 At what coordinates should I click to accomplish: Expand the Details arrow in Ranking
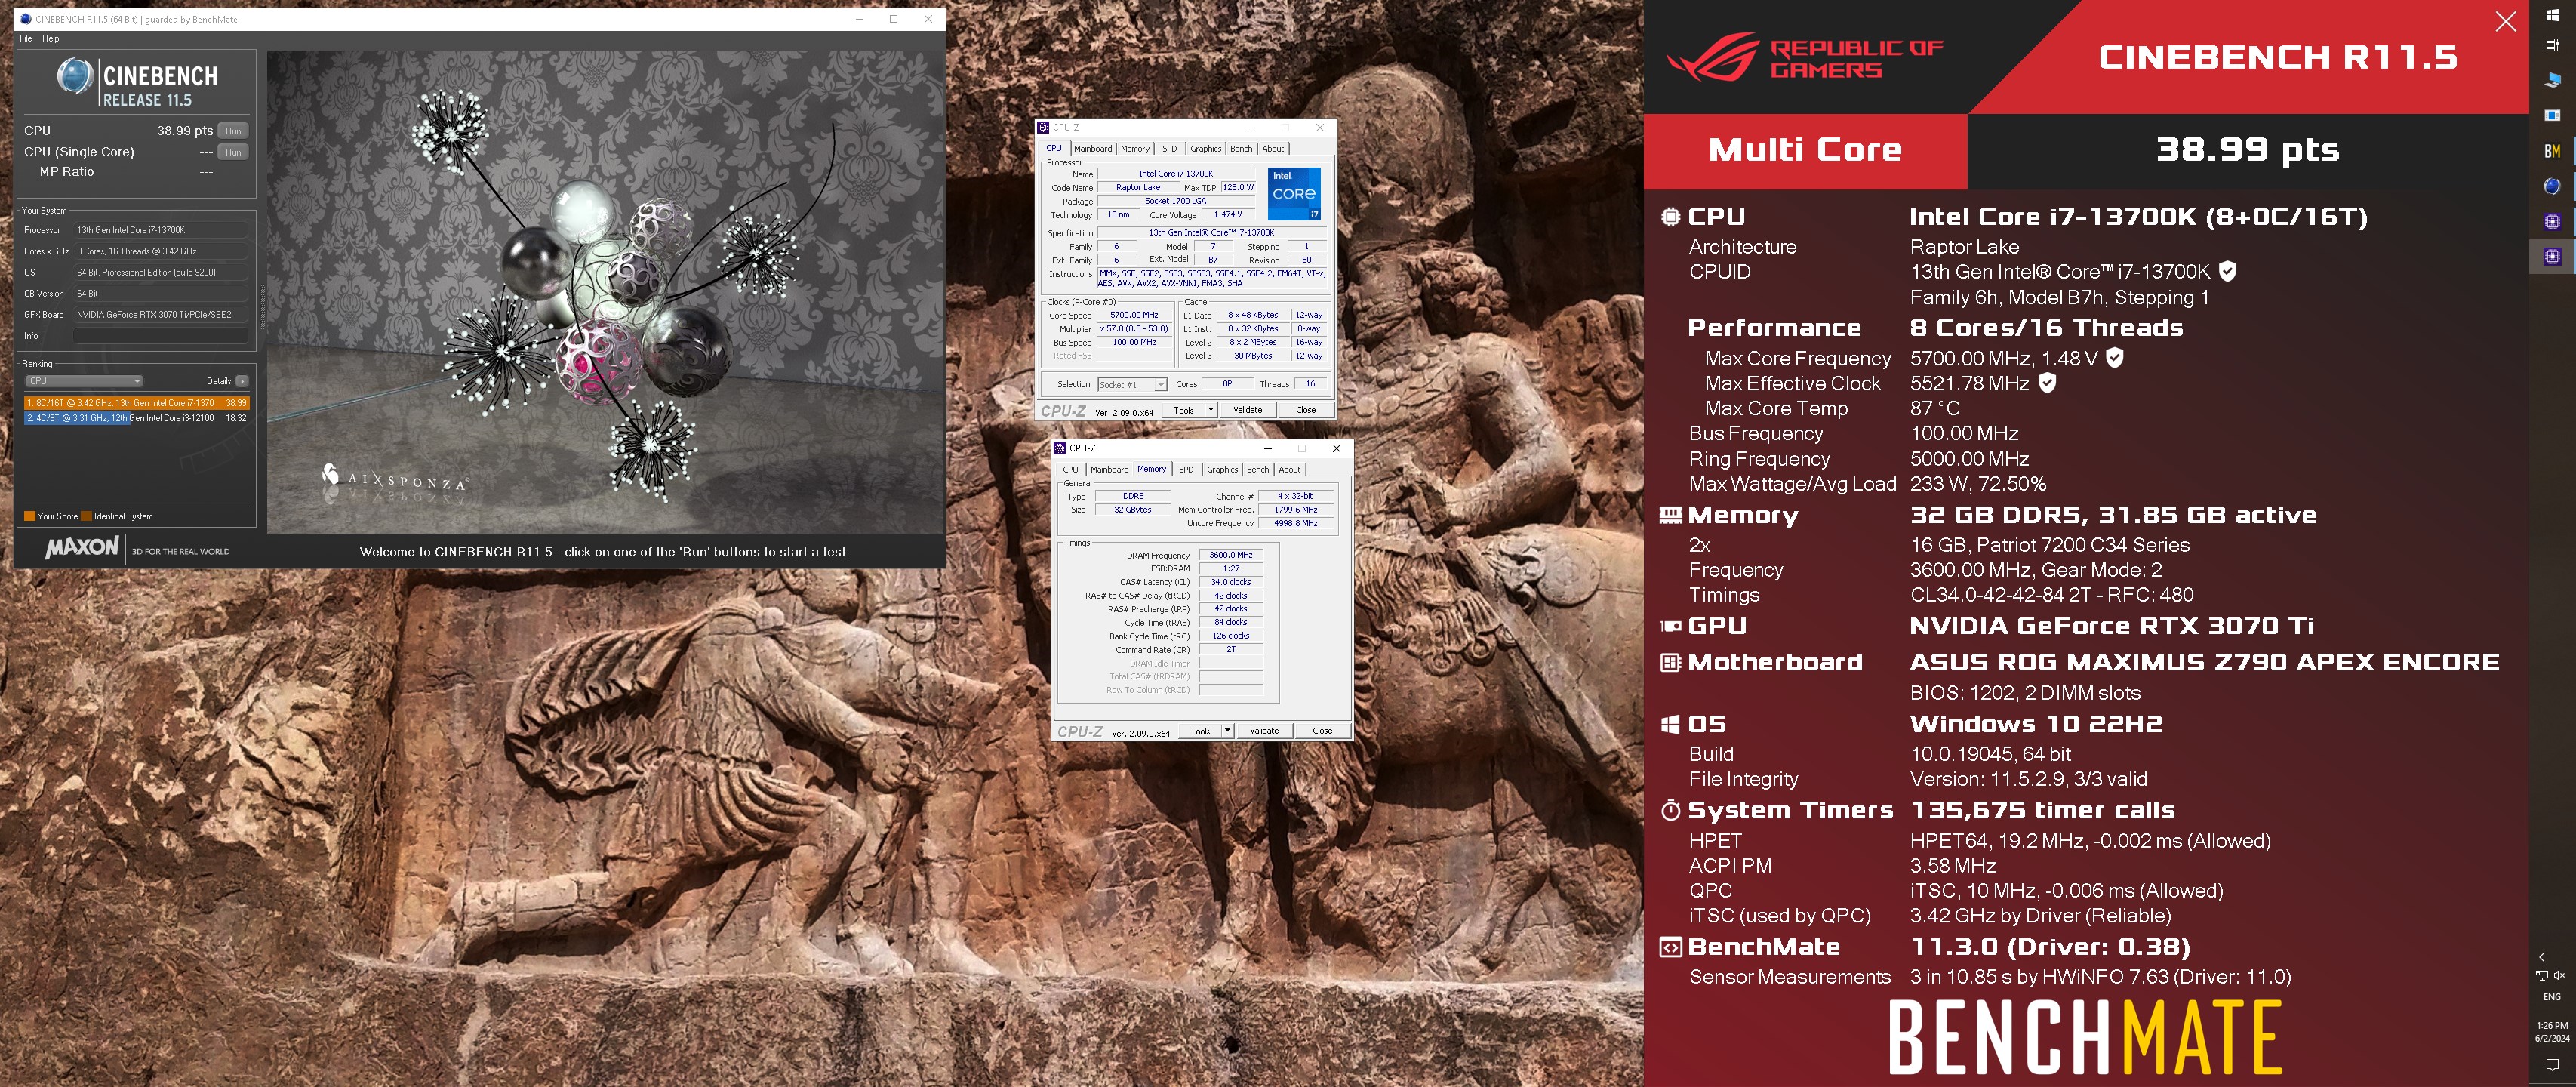[x=242, y=381]
